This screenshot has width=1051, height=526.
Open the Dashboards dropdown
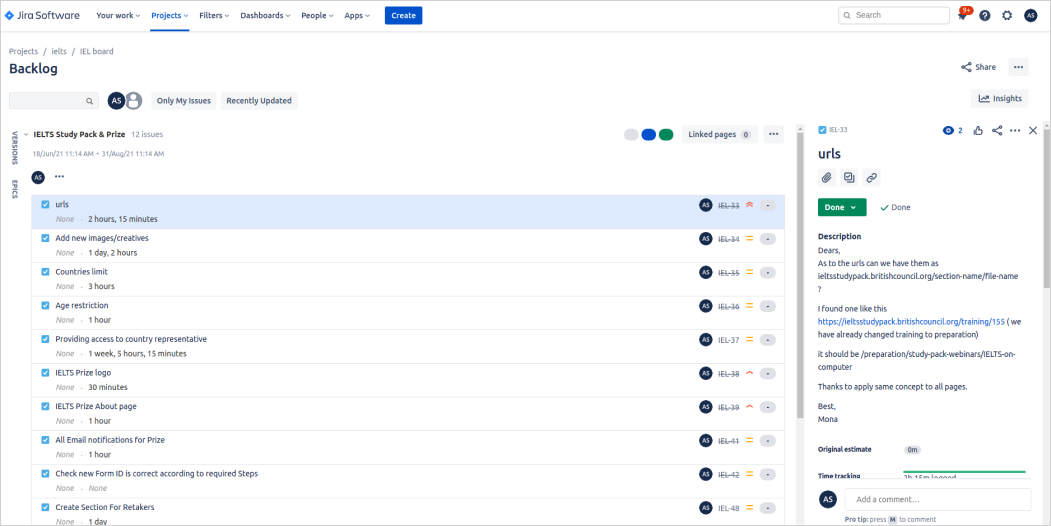point(265,15)
